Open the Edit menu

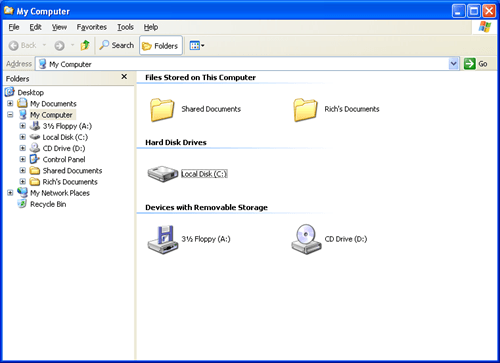tap(35, 27)
